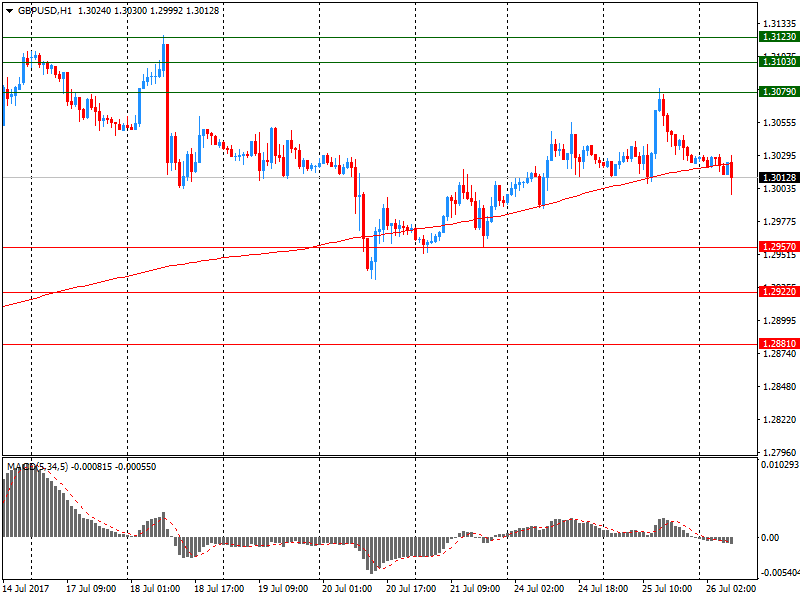Click the 17 Jul 09:00 time axis label
This screenshot has height=600, width=800.
(91, 589)
